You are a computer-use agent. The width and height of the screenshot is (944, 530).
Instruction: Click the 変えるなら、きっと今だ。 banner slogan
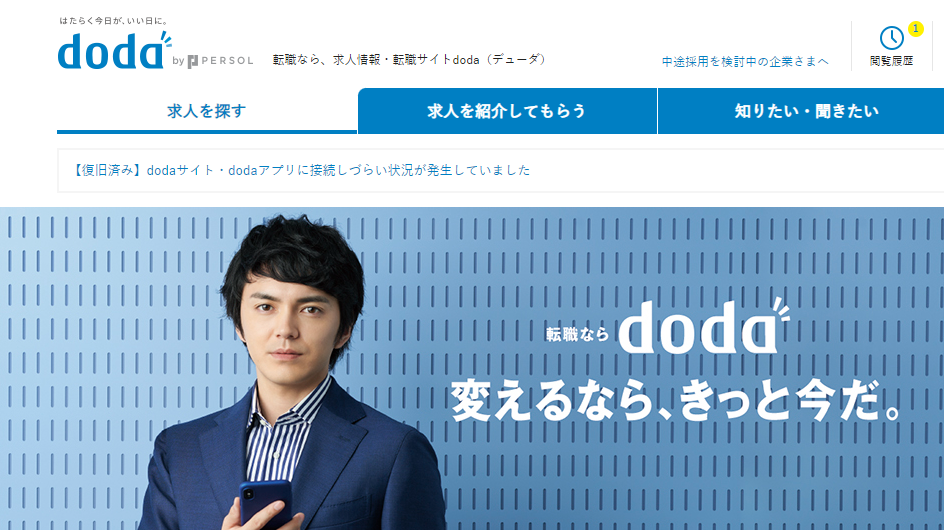point(675,401)
